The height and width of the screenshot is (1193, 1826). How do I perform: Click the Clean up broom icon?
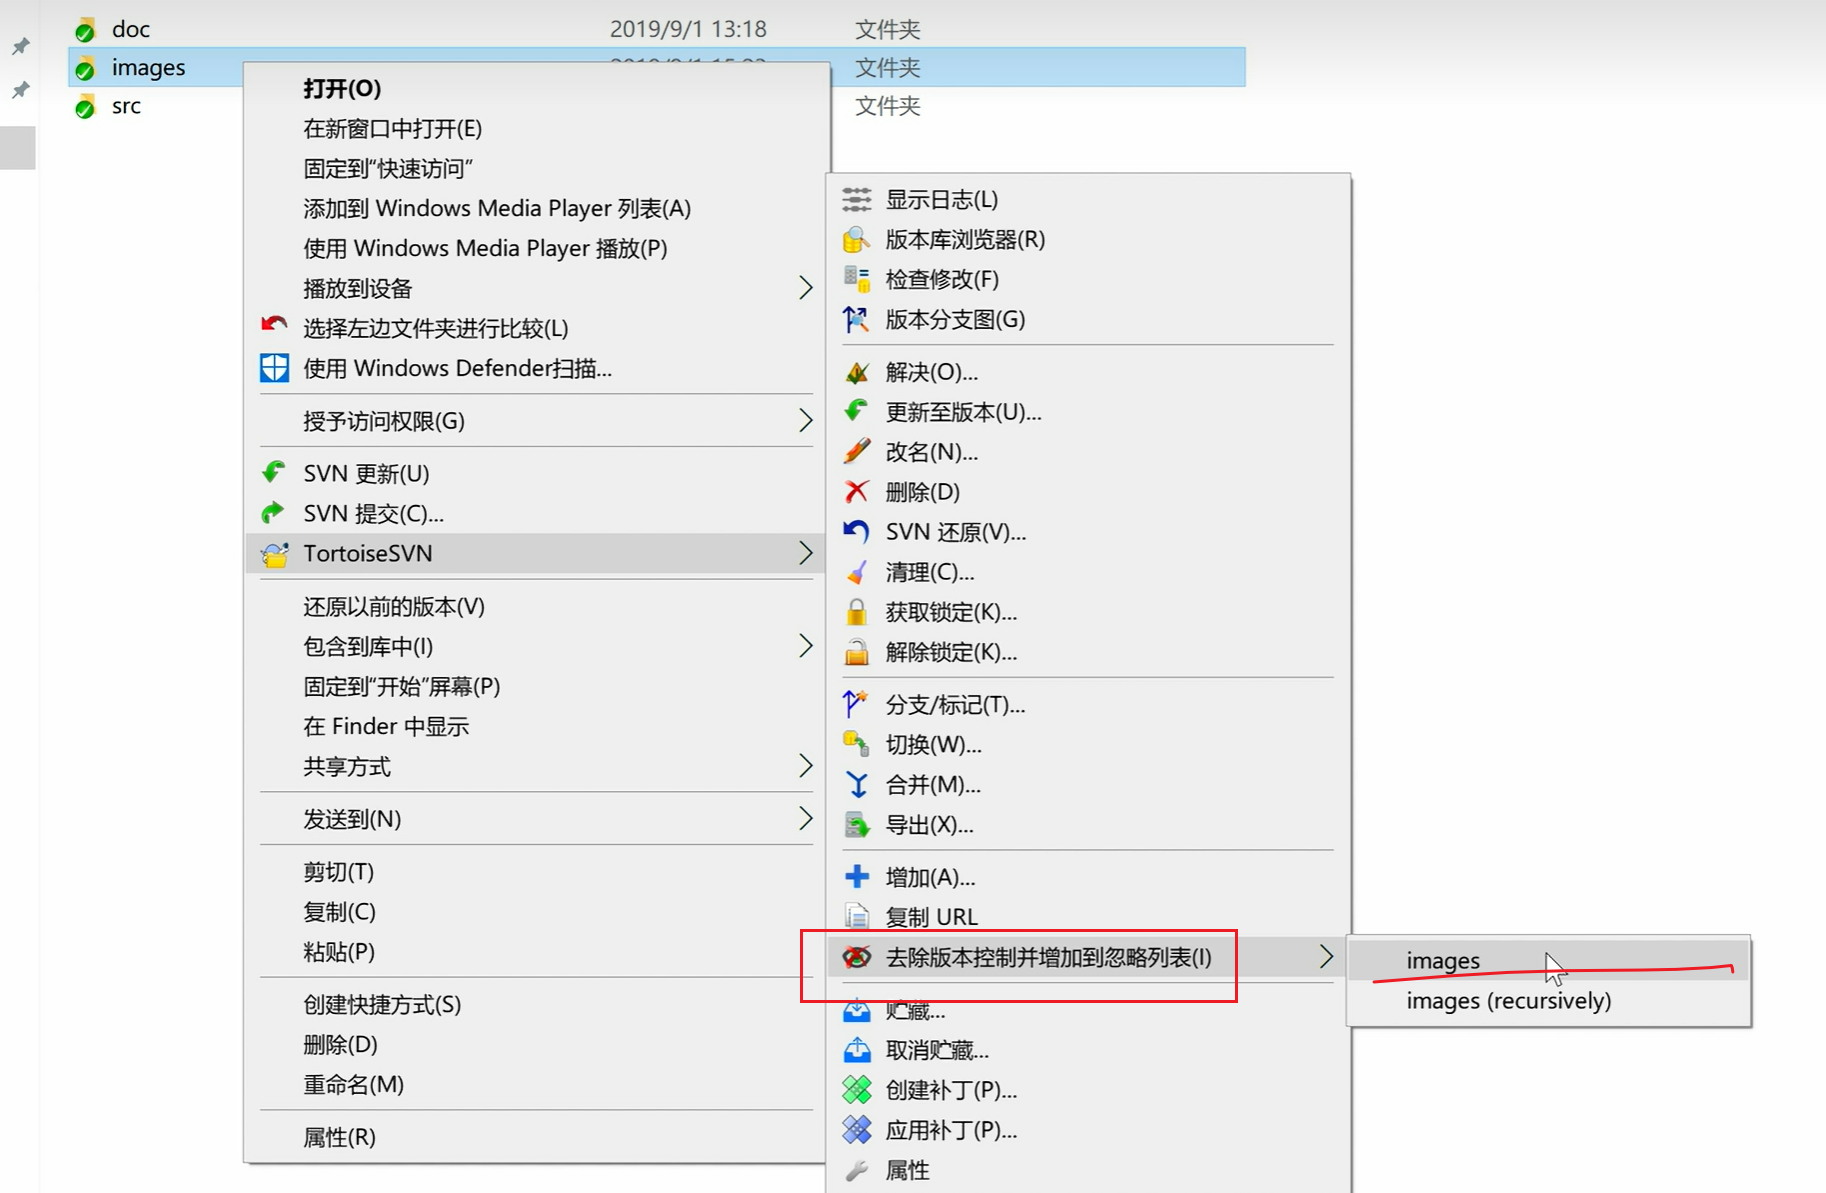857,572
